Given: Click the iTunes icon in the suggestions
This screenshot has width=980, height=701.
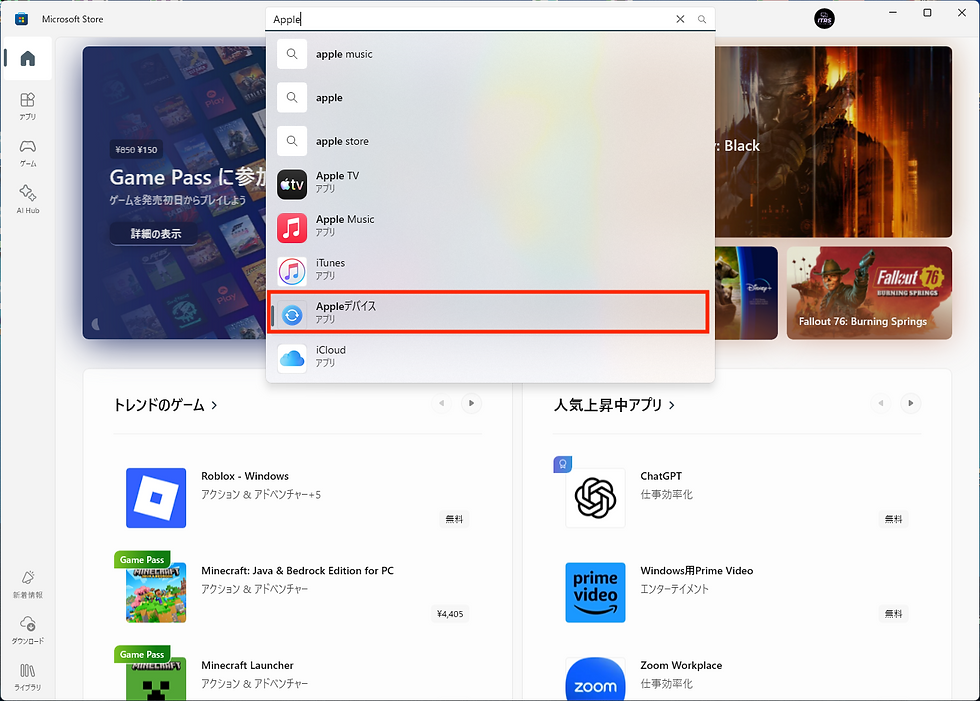Looking at the screenshot, I should pos(292,272).
